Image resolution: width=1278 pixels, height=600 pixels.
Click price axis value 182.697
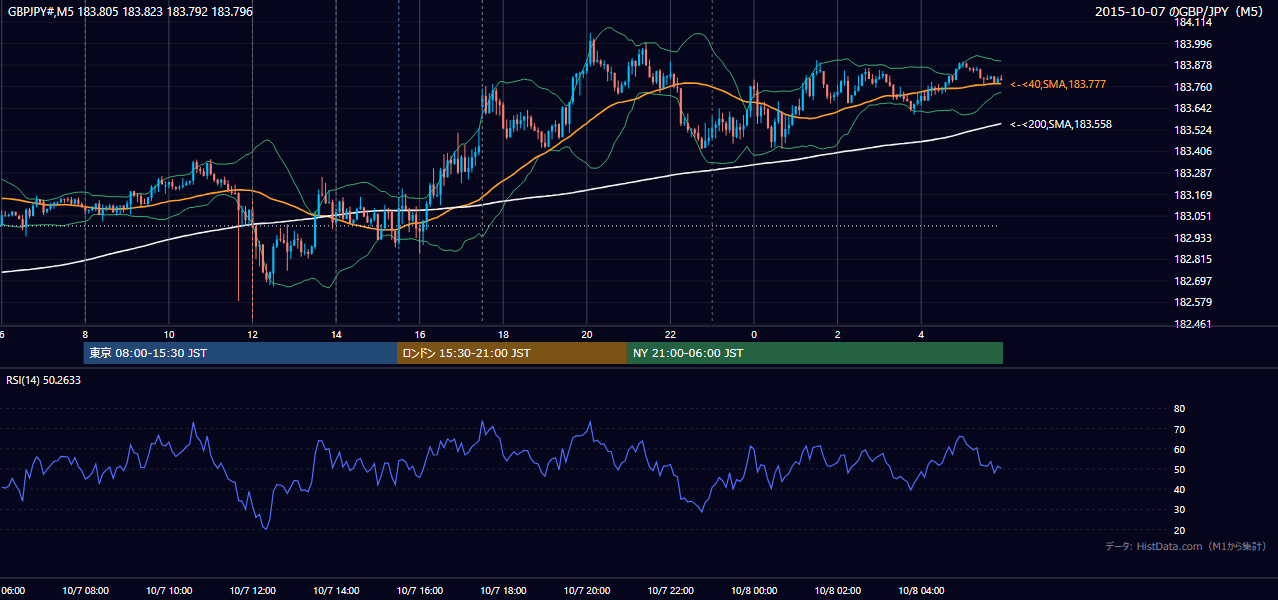click(x=1192, y=281)
